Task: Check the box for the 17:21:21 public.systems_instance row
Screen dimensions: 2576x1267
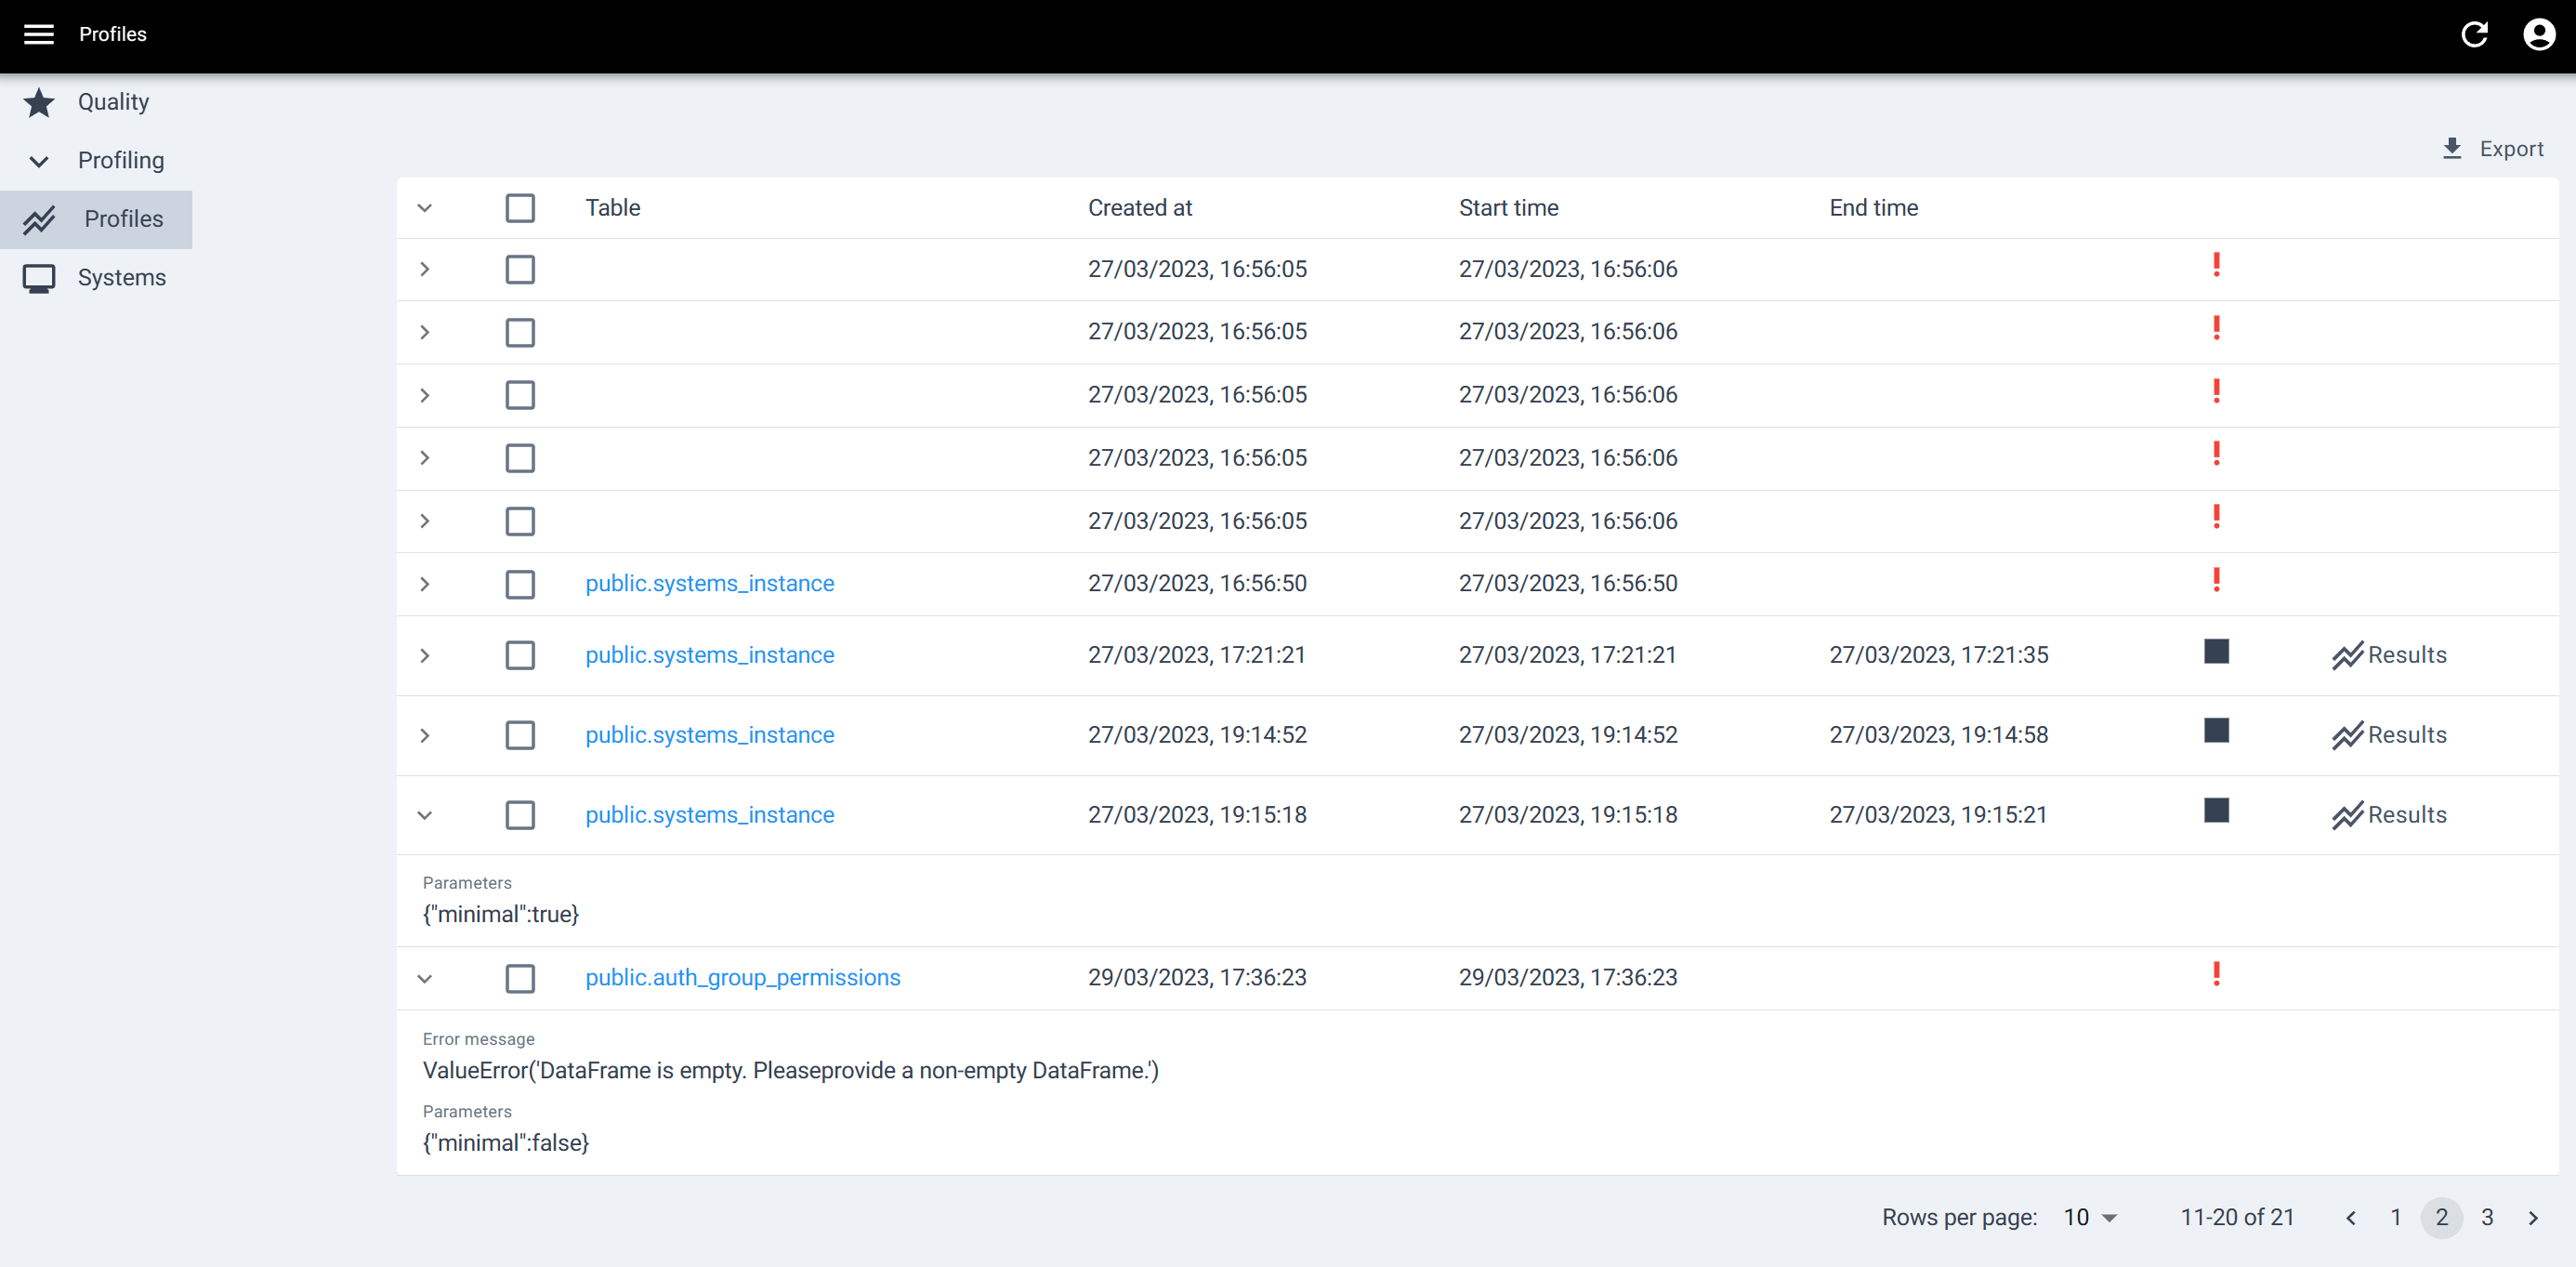Action: pos(520,656)
